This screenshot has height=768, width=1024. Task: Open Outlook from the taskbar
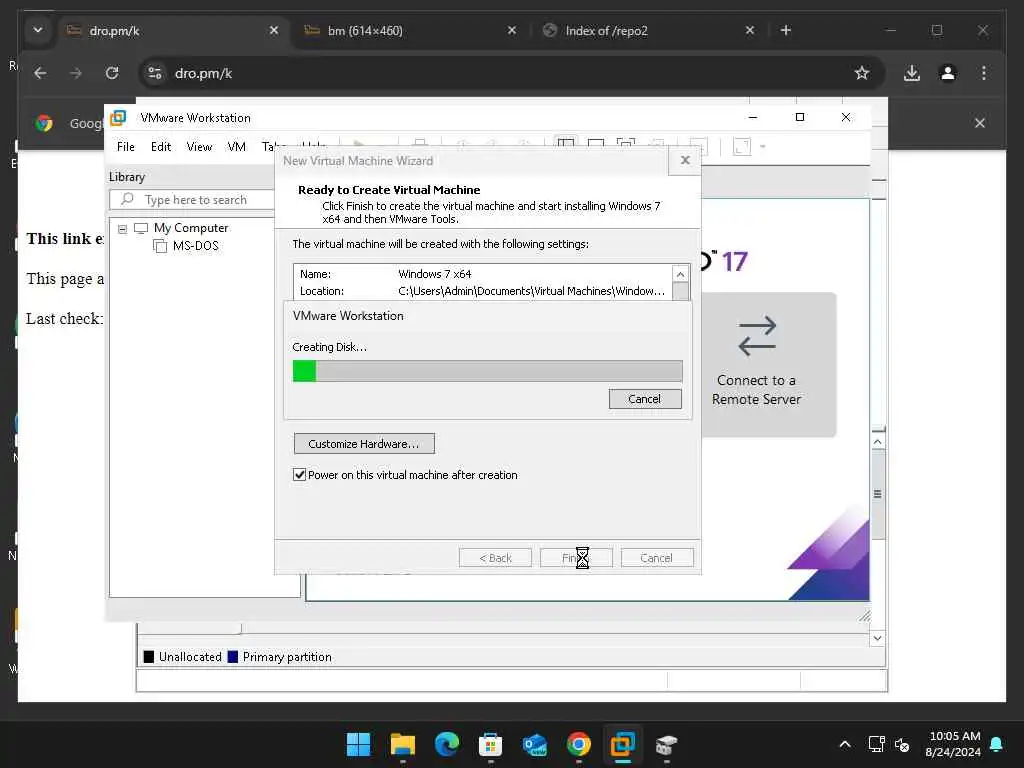(x=535, y=744)
